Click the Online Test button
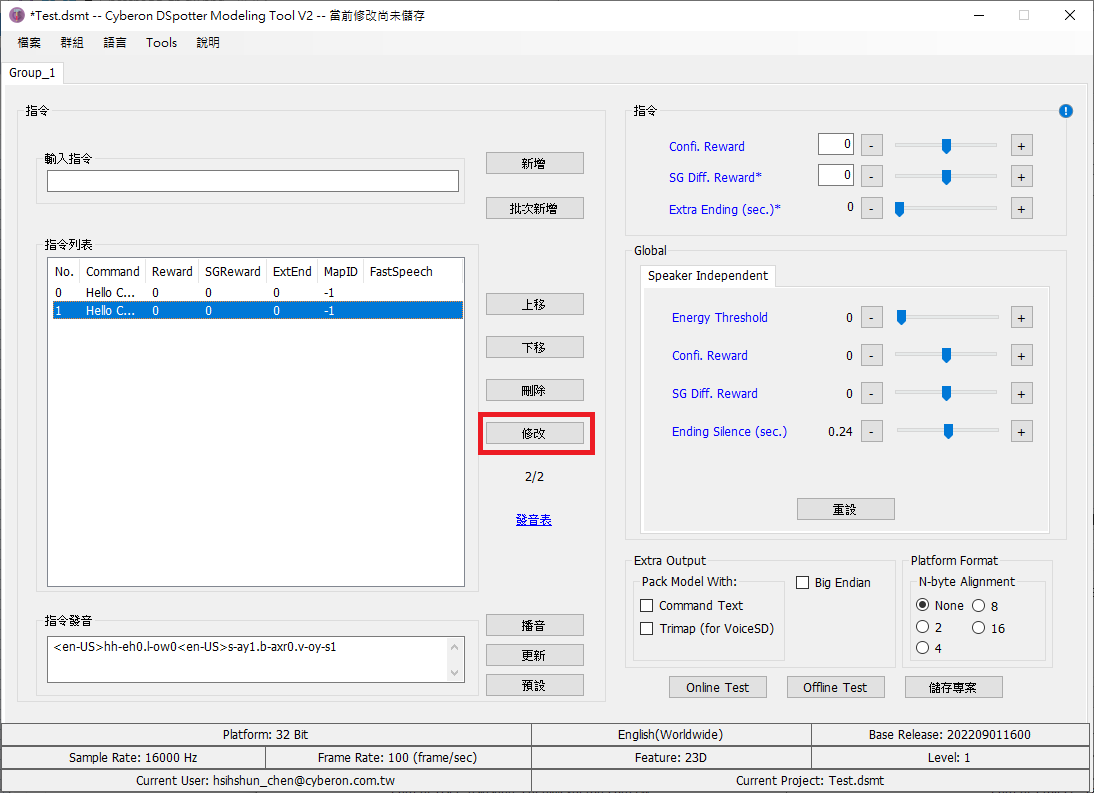 (717, 687)
